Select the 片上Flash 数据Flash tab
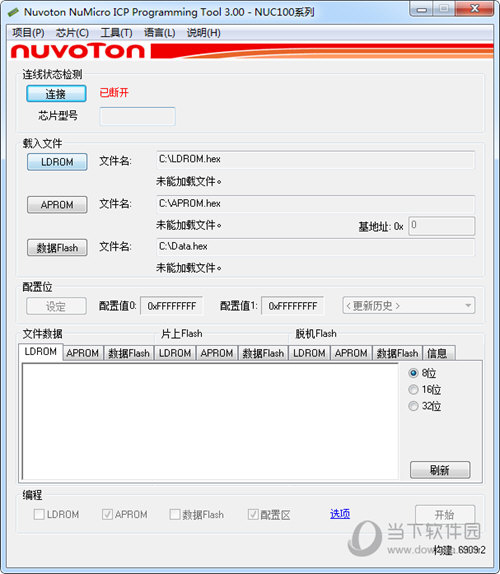This screenshot has height=574, width=500. (263, 353)
